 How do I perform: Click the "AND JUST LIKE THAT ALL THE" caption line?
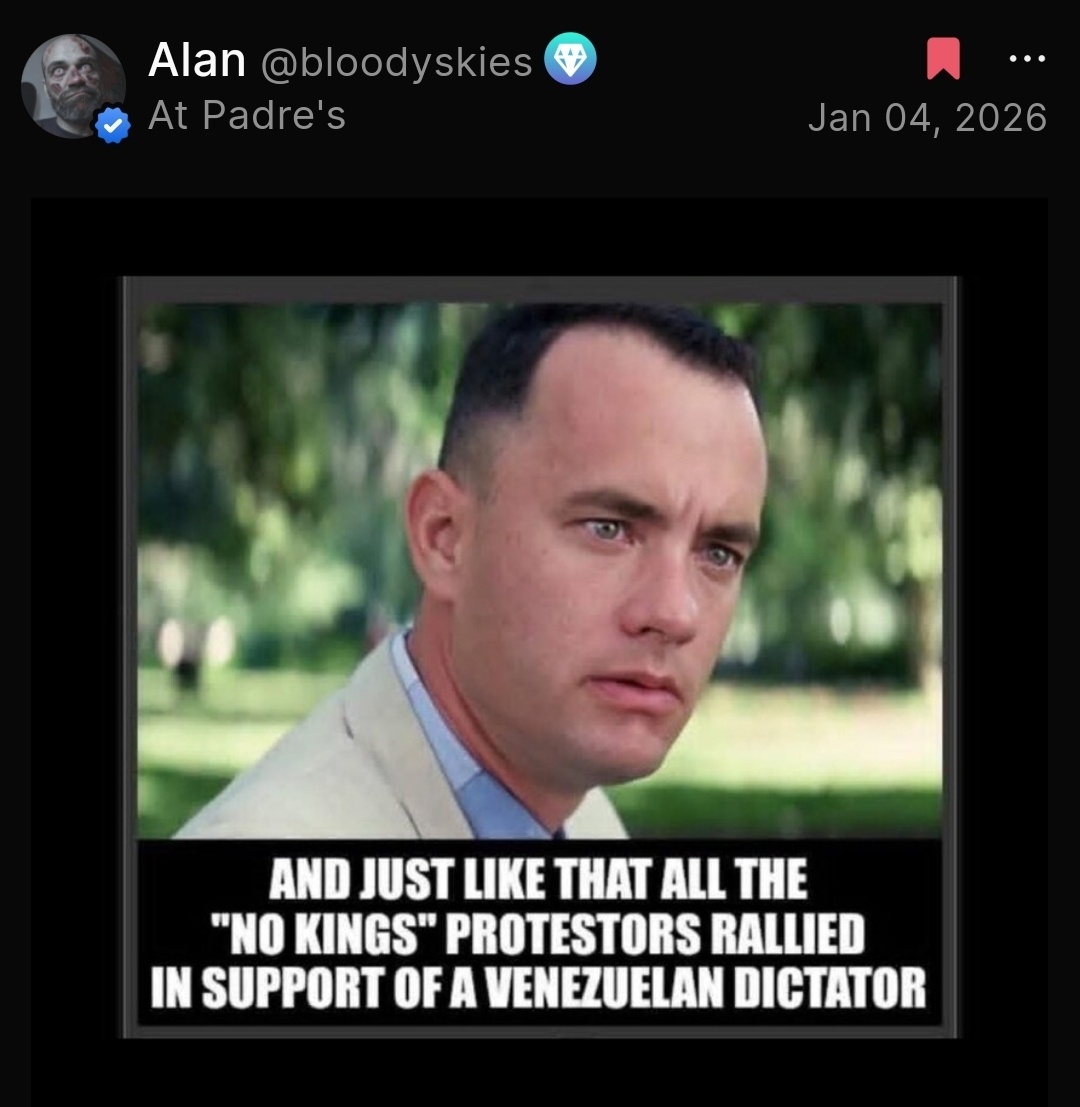(538, 879)
